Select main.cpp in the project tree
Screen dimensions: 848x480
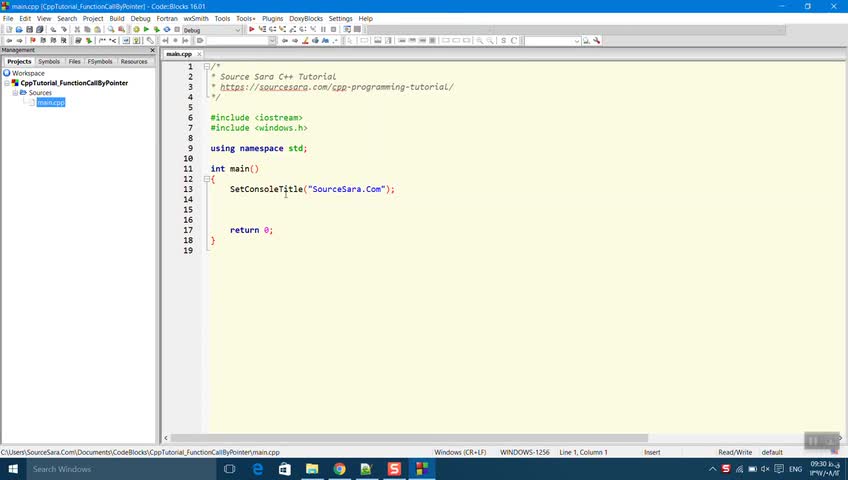pos(51,102)
